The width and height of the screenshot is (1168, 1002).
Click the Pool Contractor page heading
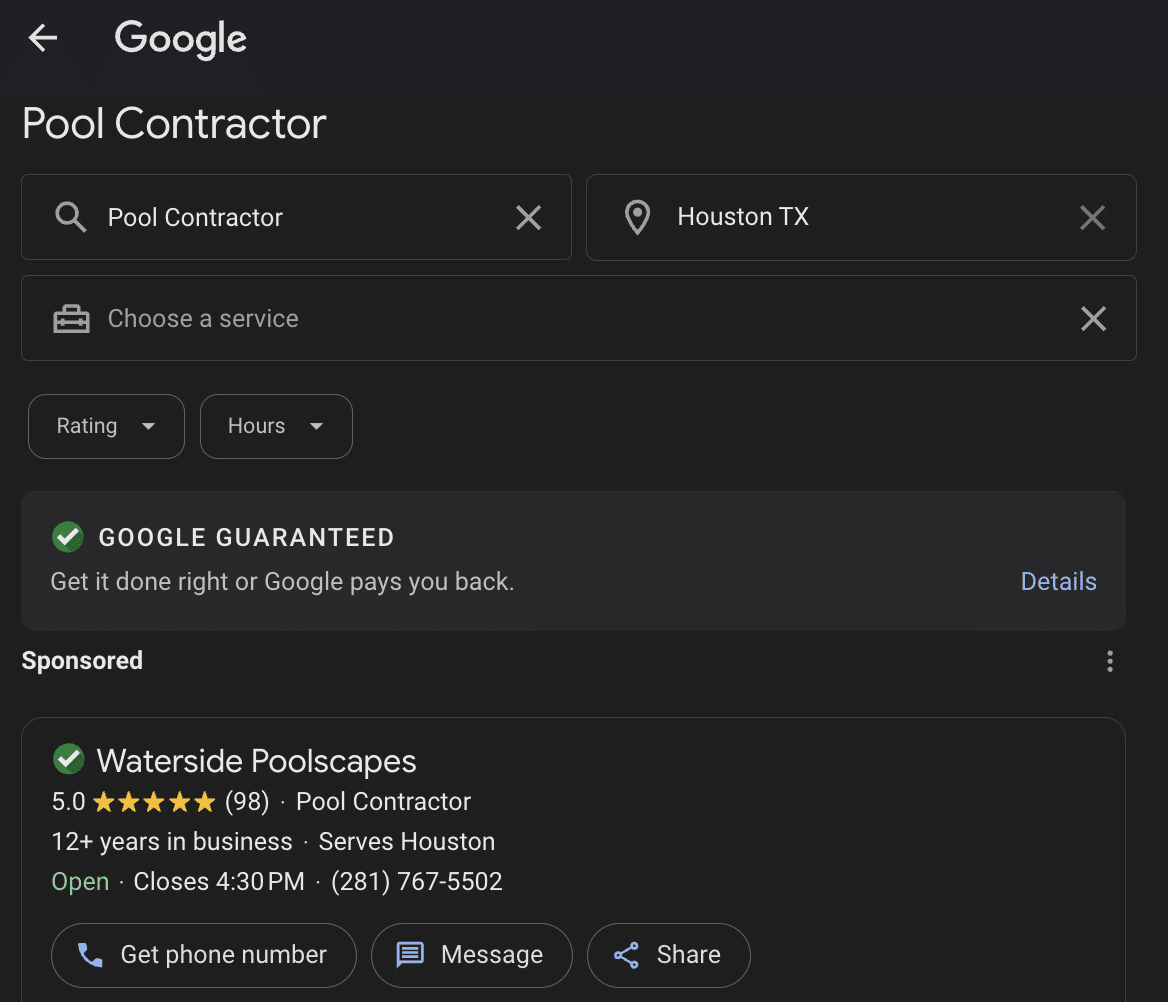coord(174,124)
